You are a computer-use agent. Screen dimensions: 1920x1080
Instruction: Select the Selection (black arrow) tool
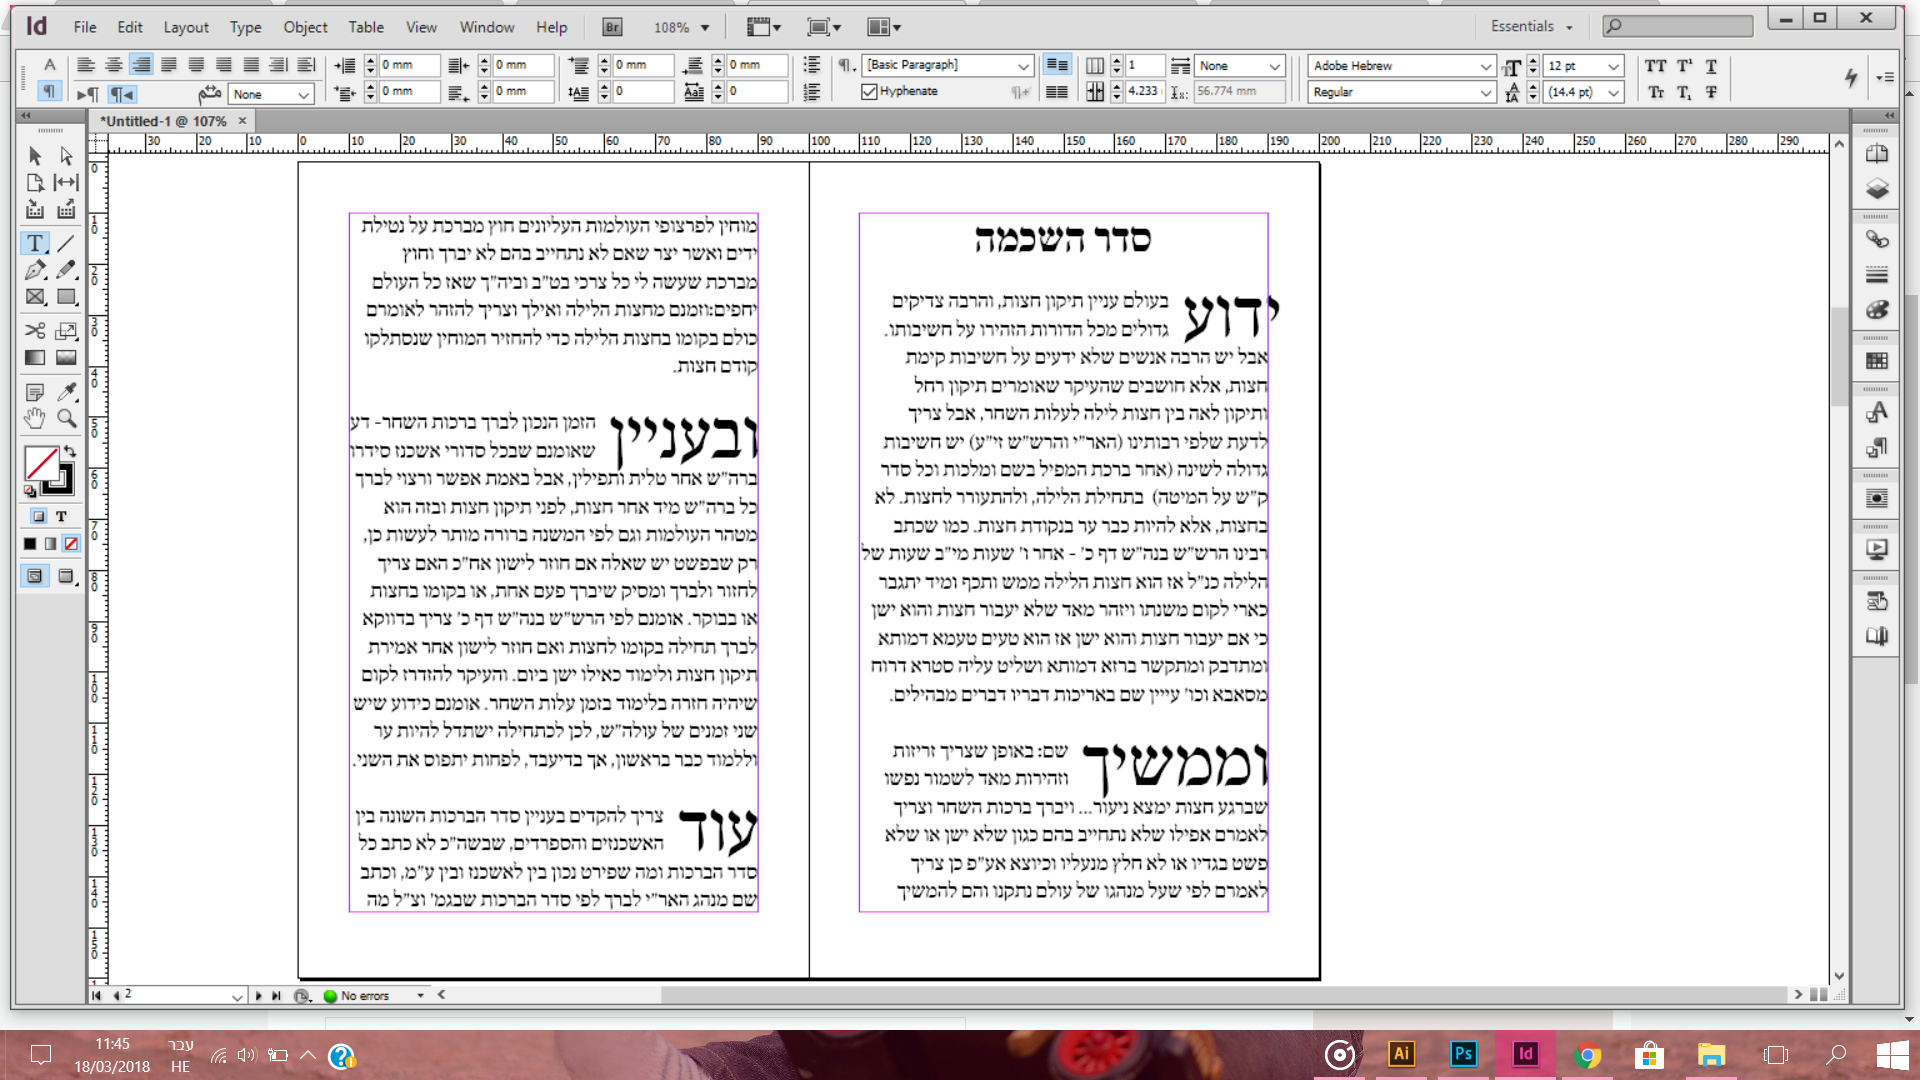click(35, 156)
